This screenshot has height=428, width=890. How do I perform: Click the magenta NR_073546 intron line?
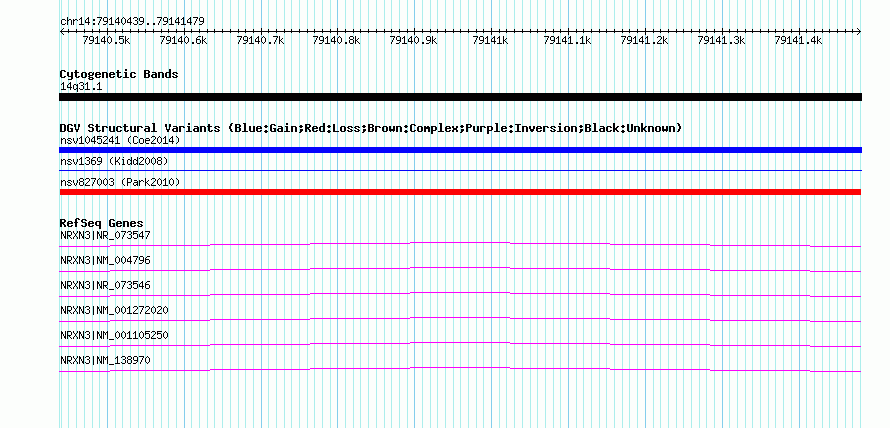click(x=460, y=292)
